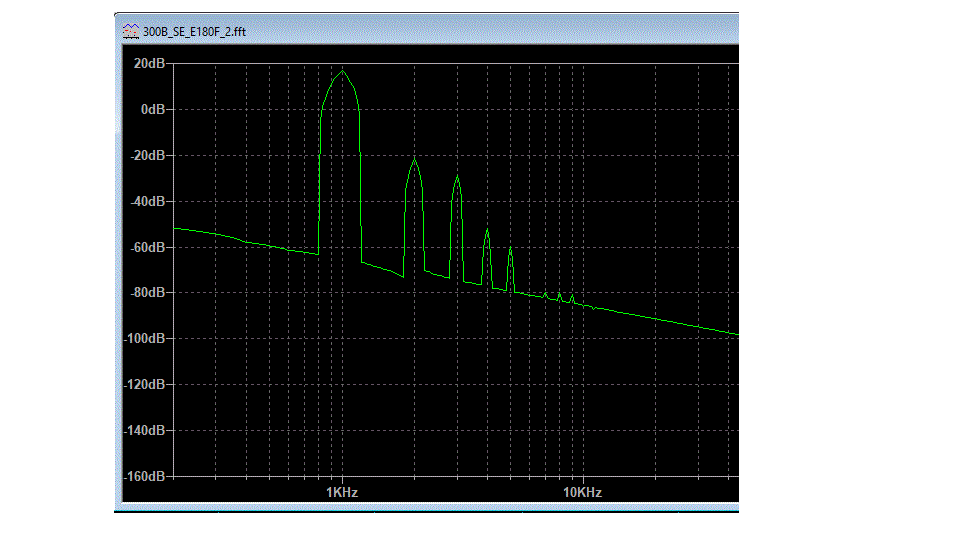Screen dimensions: 960x540
Task: Click the fundamental peak at 1KHz
Action: coord(342,72)
